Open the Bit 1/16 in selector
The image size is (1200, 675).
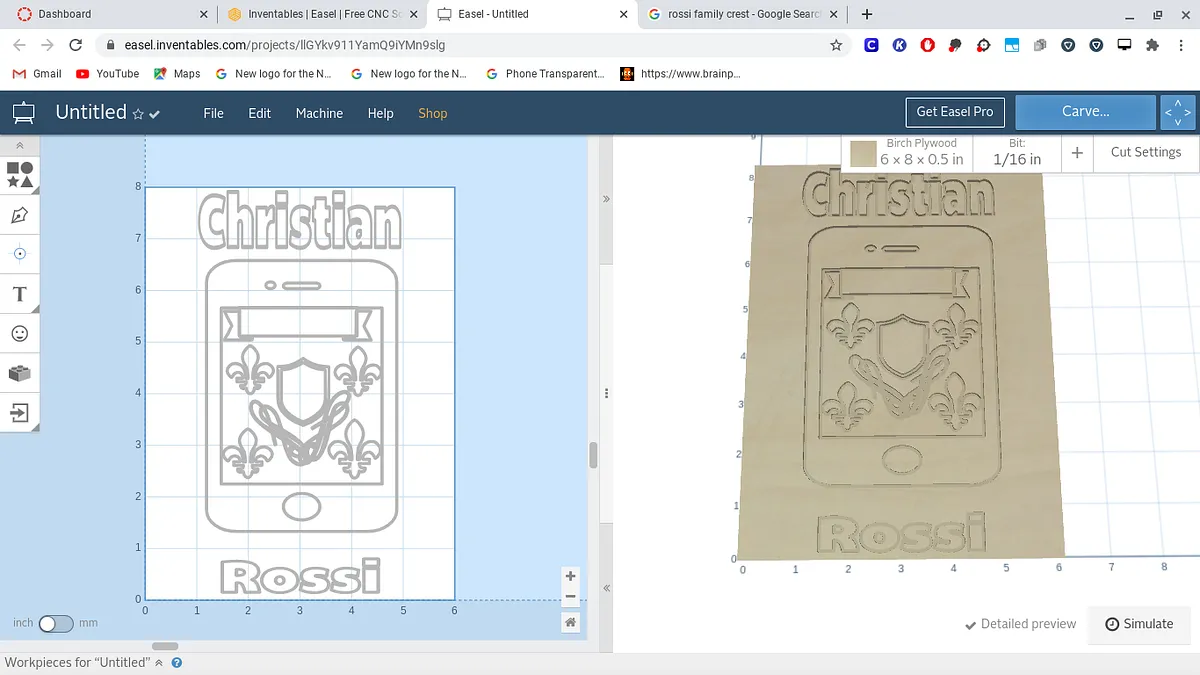1017,152
